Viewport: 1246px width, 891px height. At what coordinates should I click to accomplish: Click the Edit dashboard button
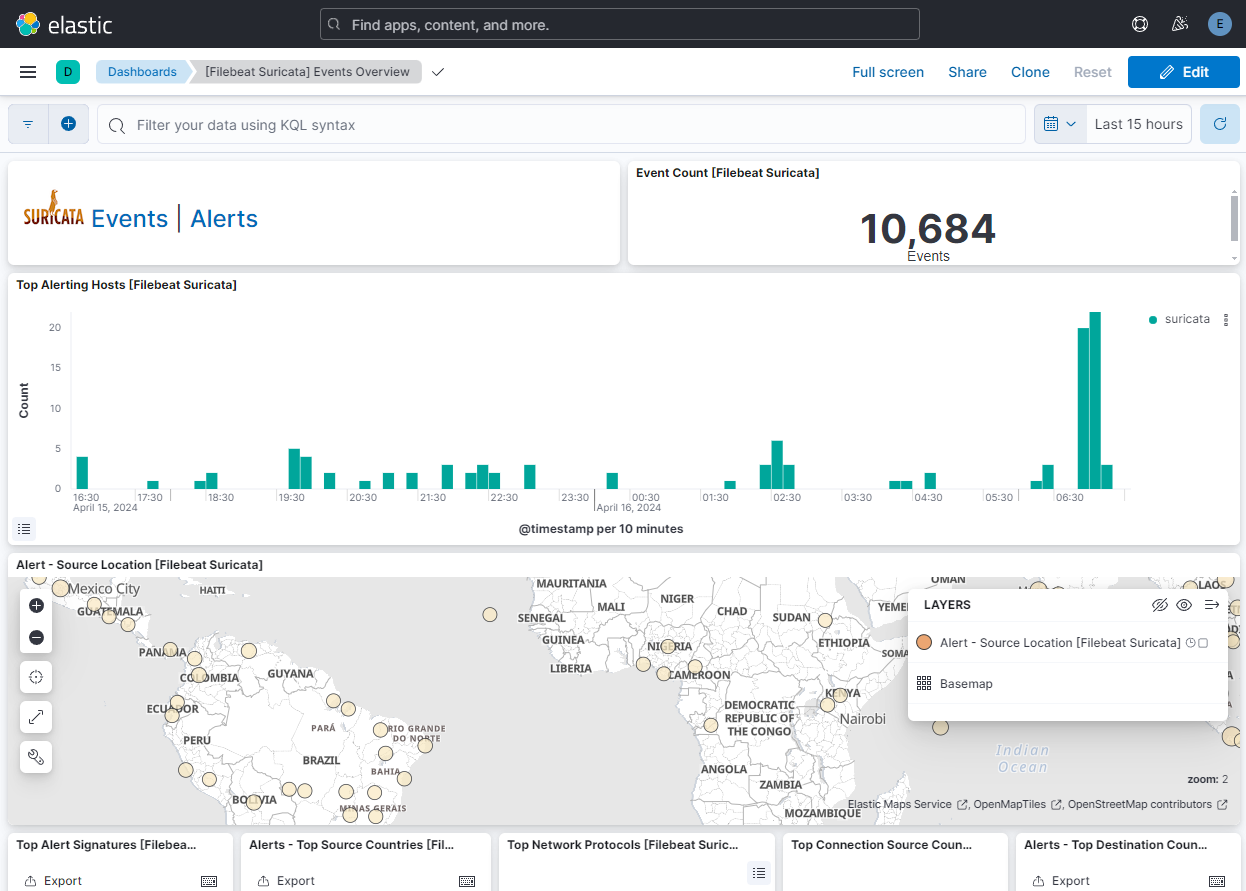[x=1184, y=72]
